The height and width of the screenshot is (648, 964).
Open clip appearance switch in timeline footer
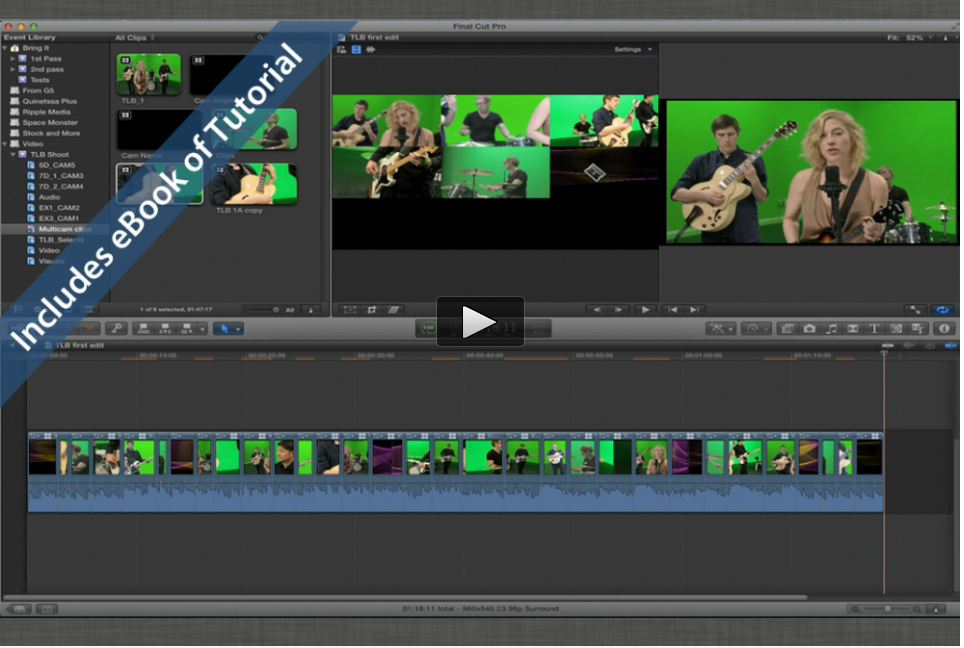coord(936,609)
